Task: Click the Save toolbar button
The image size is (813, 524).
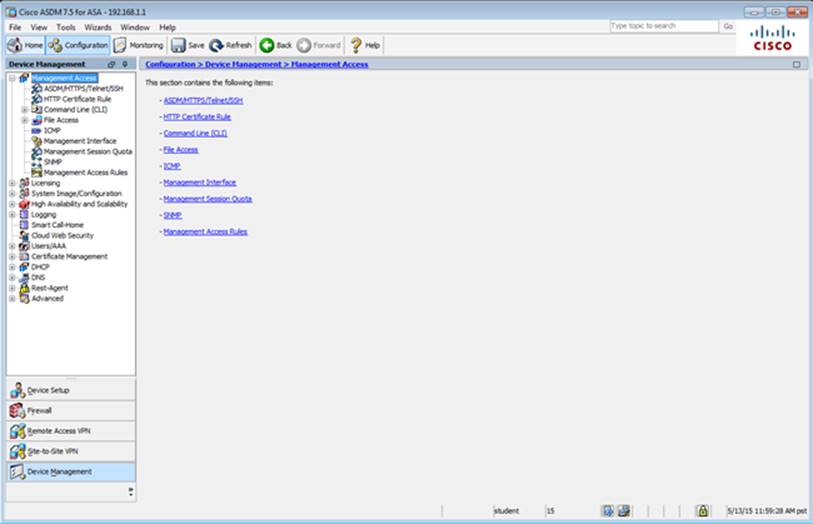Action: click(x=188, y=45)
